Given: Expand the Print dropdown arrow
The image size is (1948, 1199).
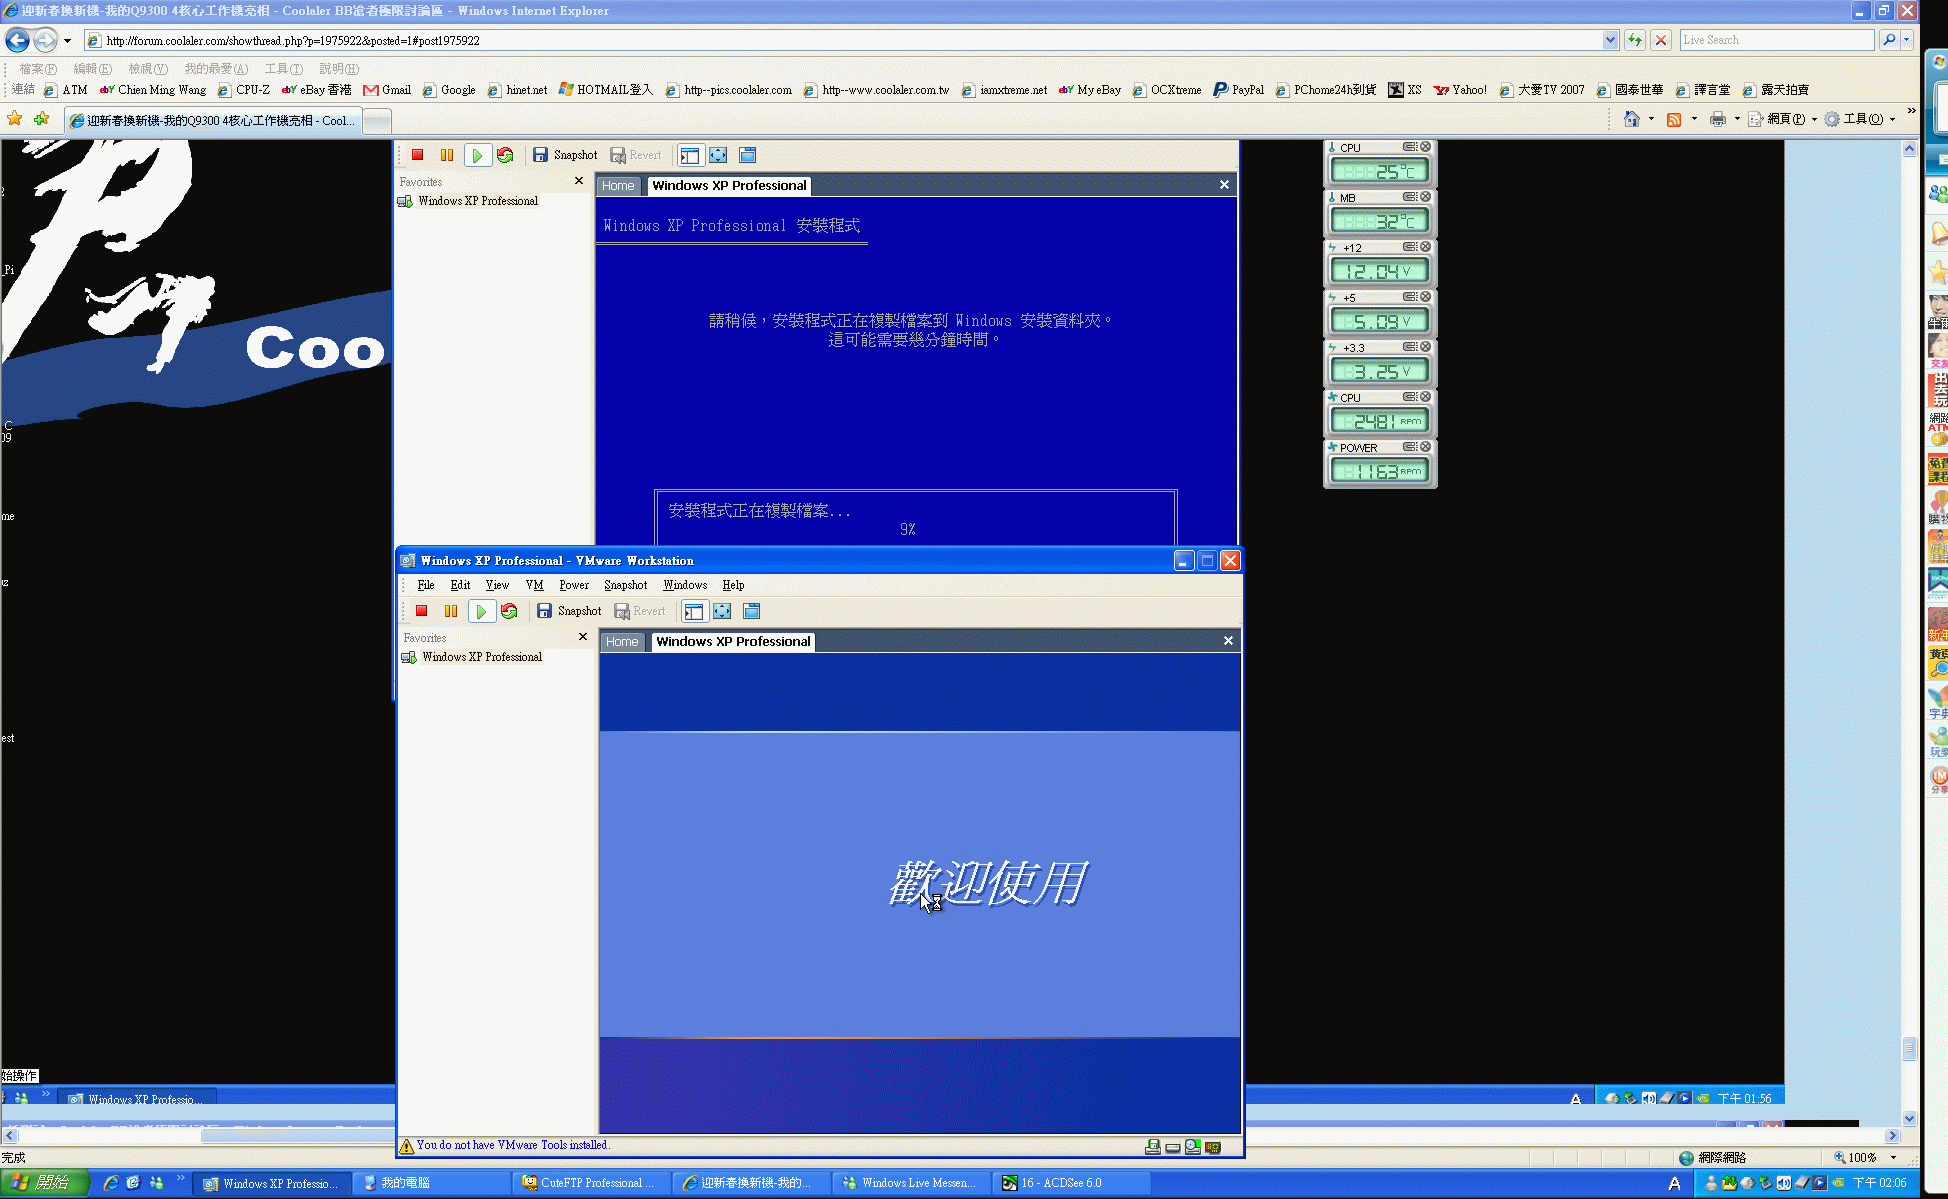Looking at the screenshot, I should (x=1737, y=119).
